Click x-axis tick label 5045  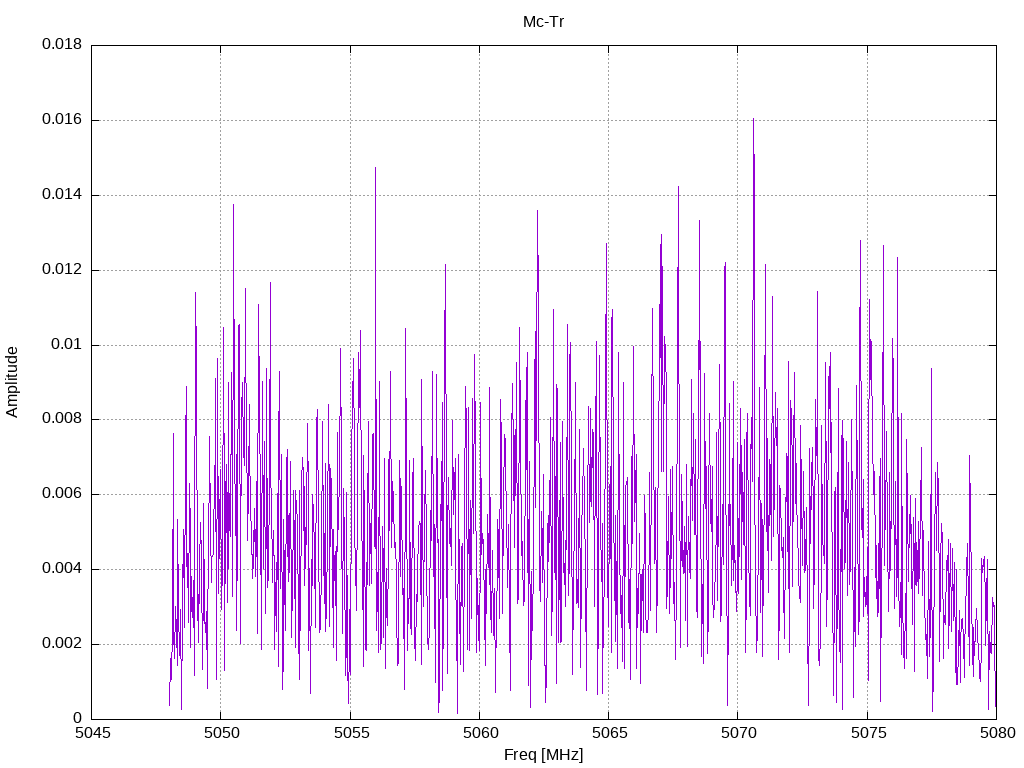pyautogui.click(x=92, y=733)
